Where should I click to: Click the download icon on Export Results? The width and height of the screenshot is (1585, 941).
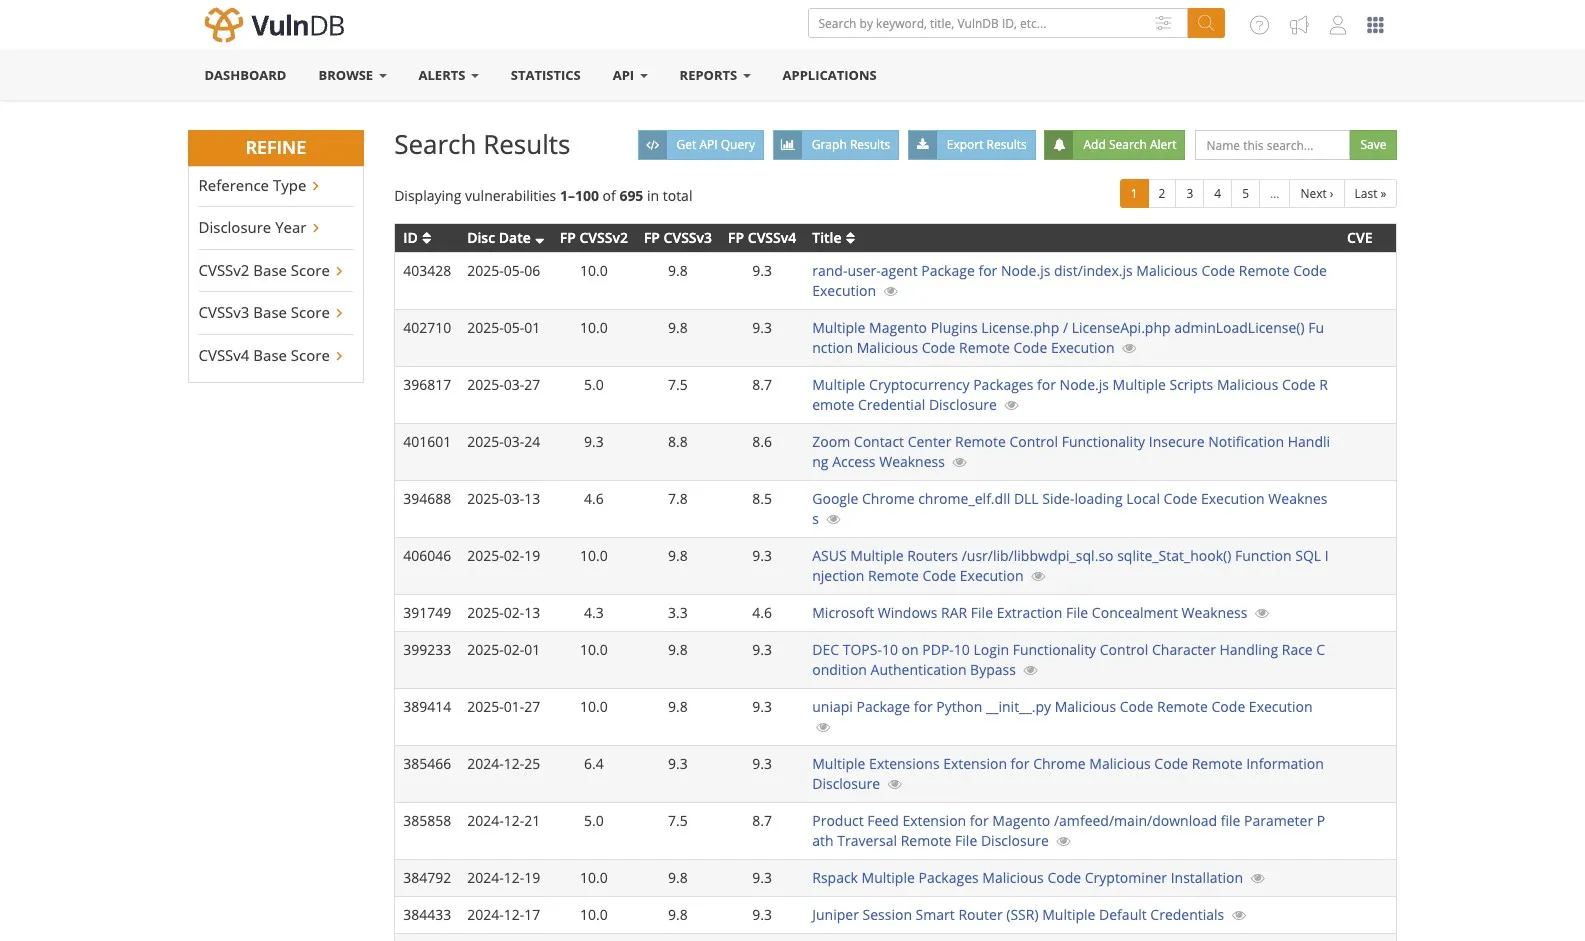[x=923, y=145]
